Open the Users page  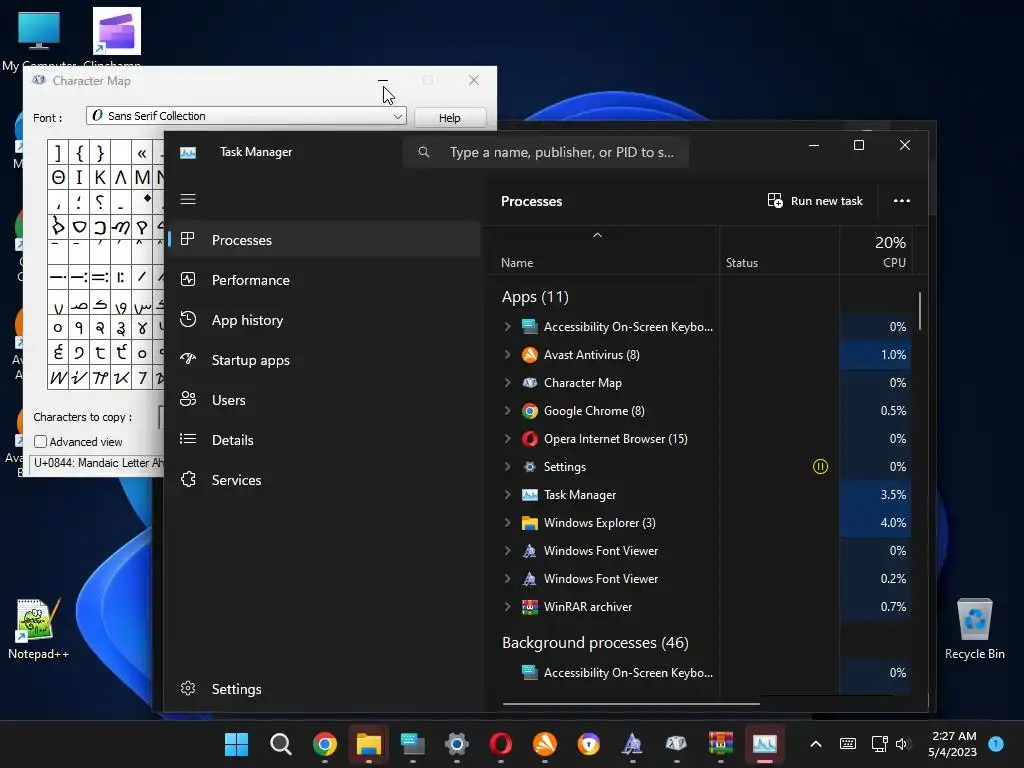[x=325, y=400]
